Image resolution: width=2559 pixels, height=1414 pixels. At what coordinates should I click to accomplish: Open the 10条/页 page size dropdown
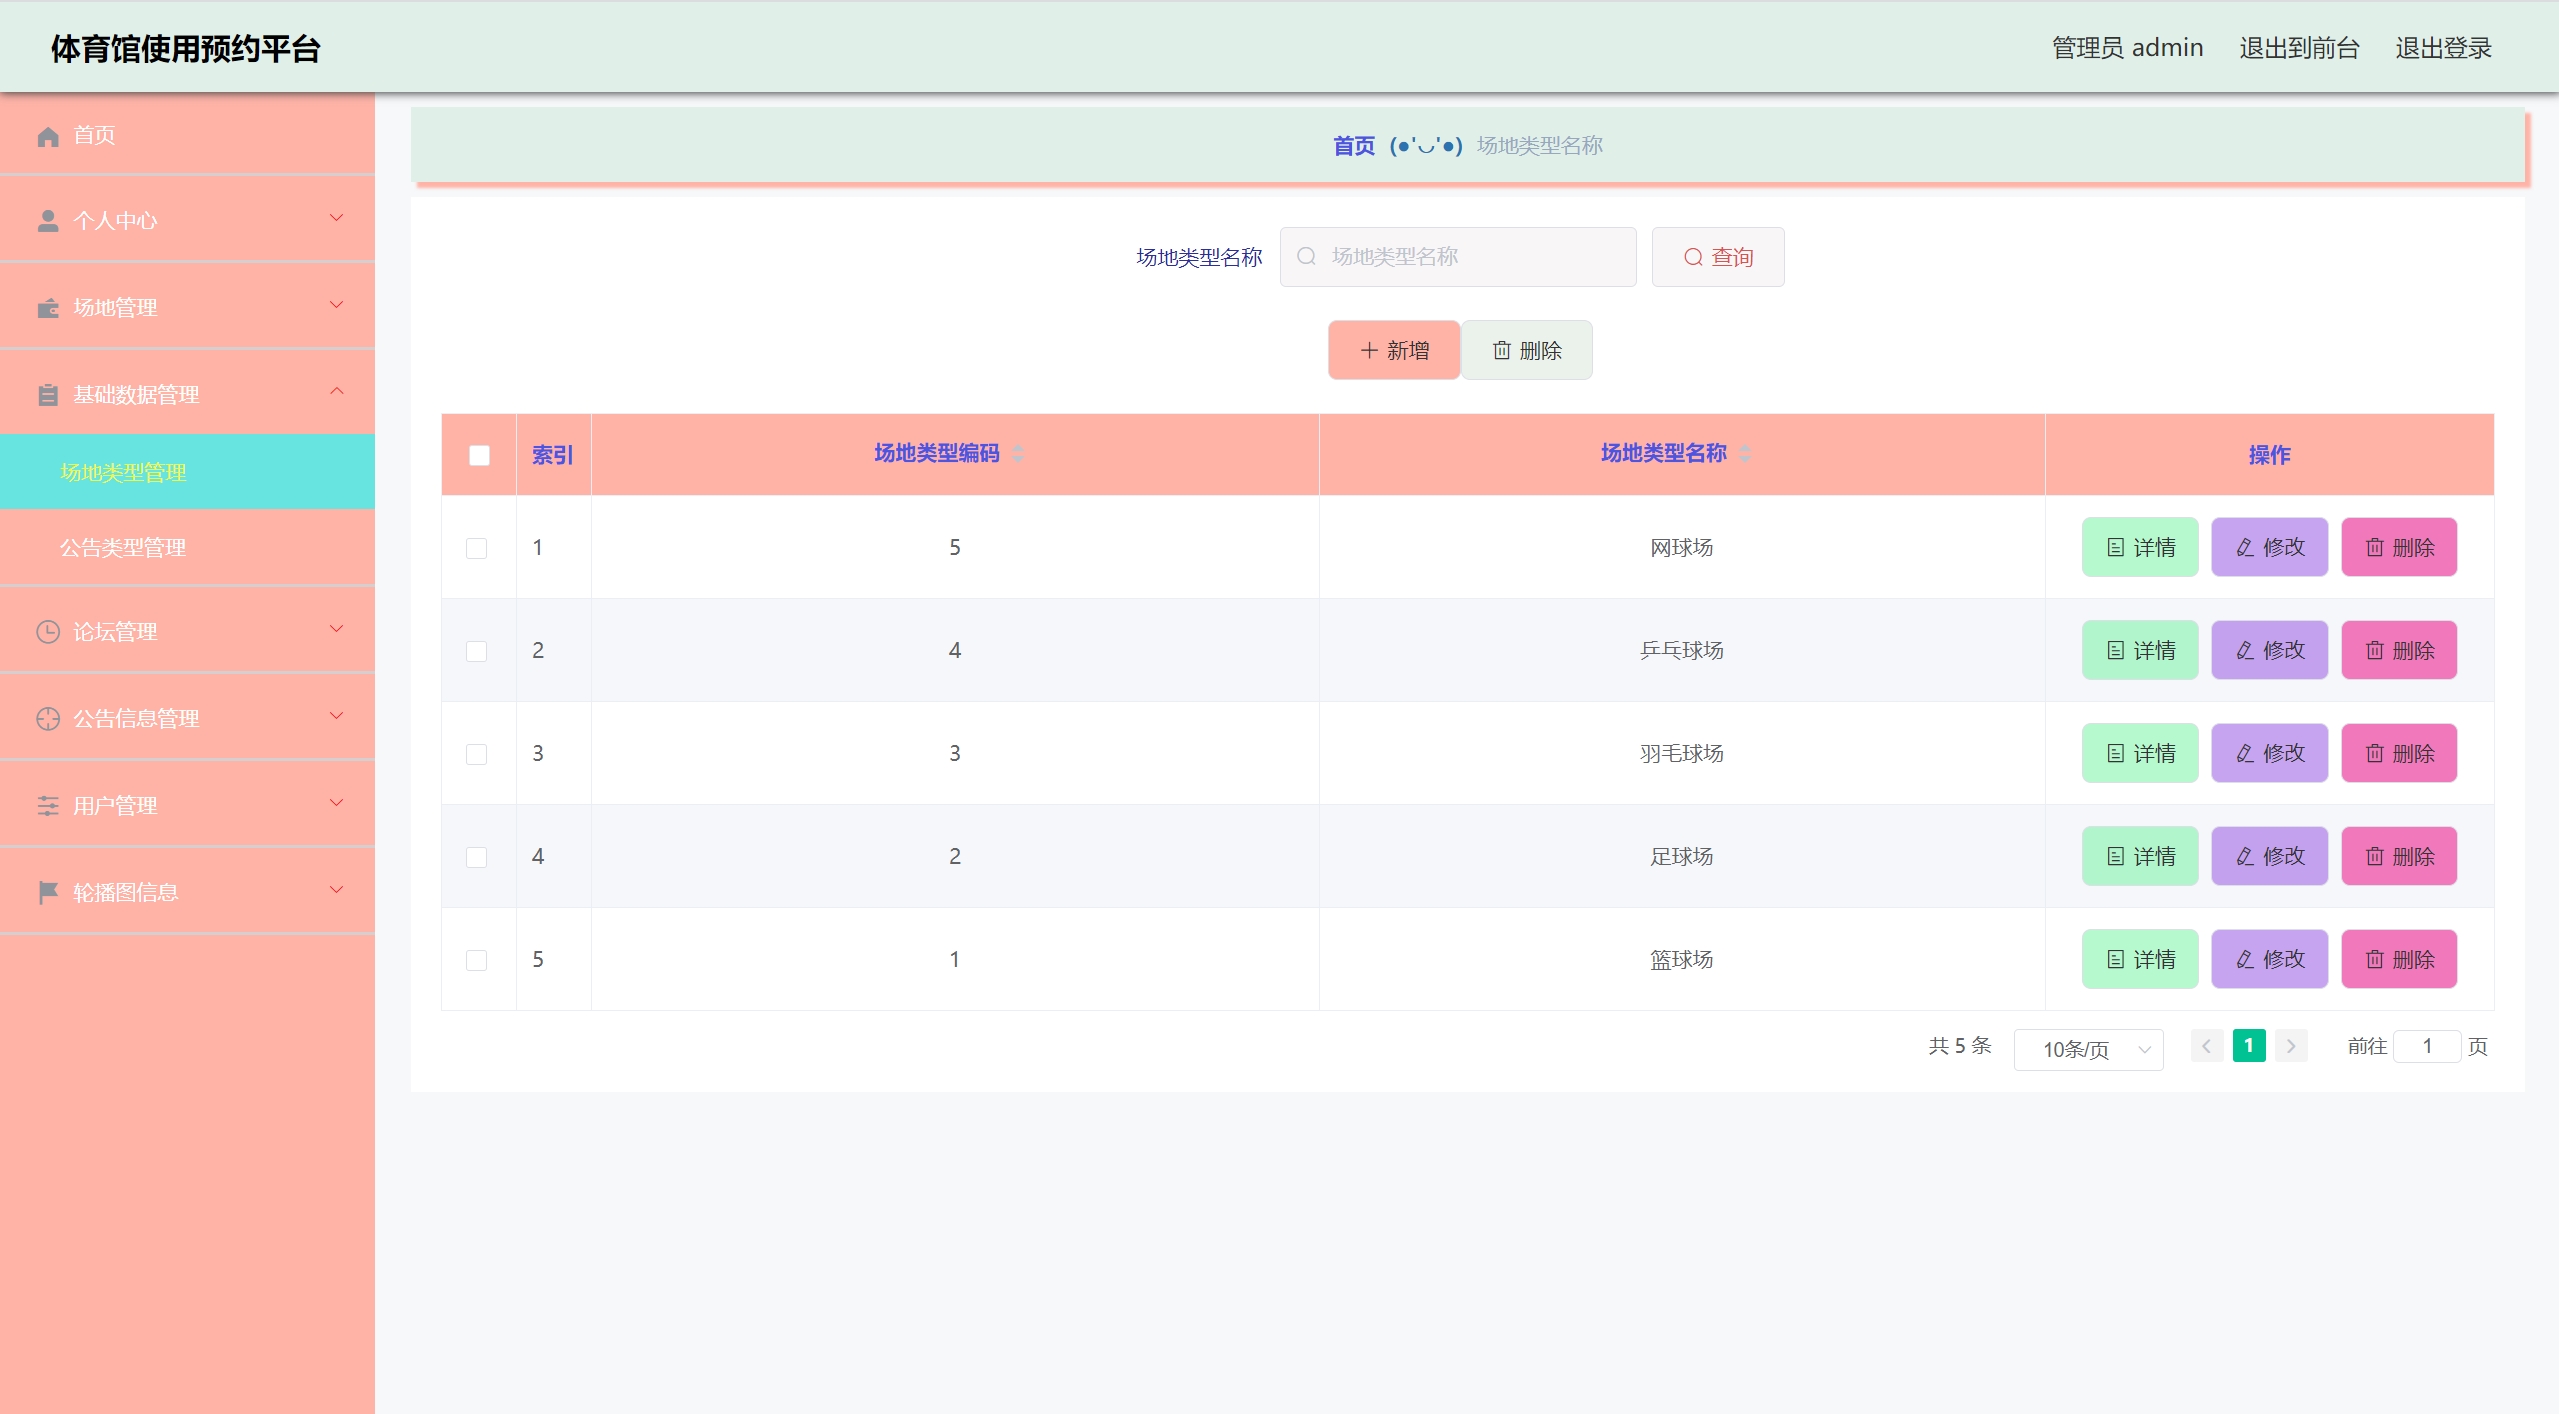2088,1049
